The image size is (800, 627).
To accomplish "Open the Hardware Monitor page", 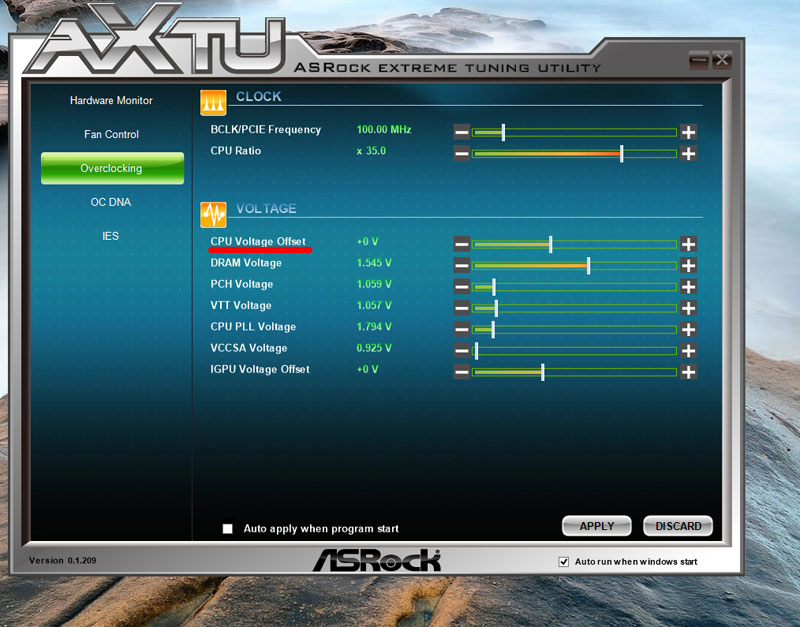I will (x=111, y=101).
